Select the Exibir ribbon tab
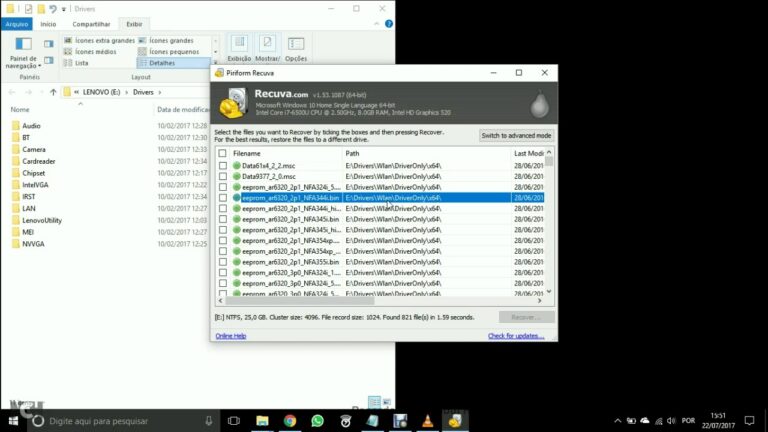 tap(134, 24)
